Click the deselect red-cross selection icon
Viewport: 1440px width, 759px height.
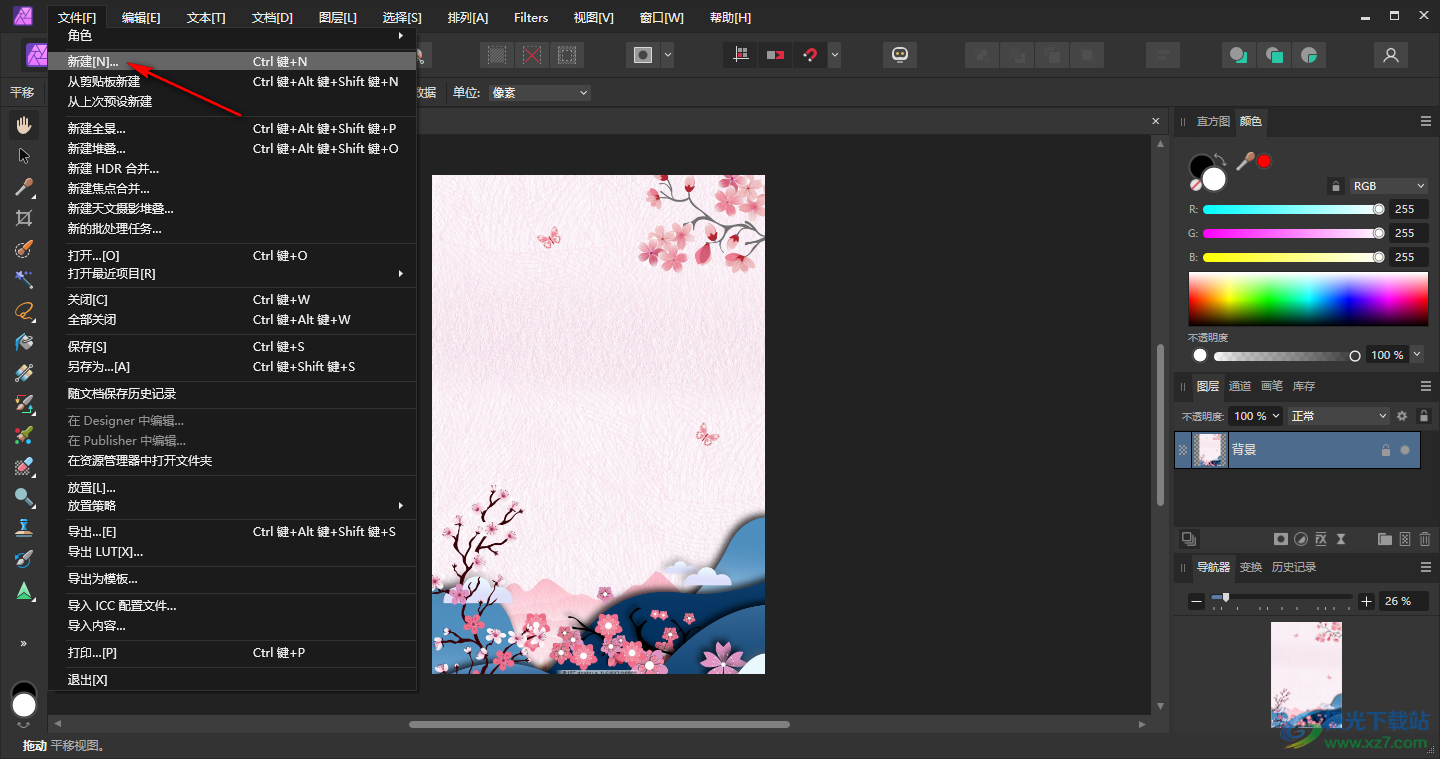pos(532,55)
